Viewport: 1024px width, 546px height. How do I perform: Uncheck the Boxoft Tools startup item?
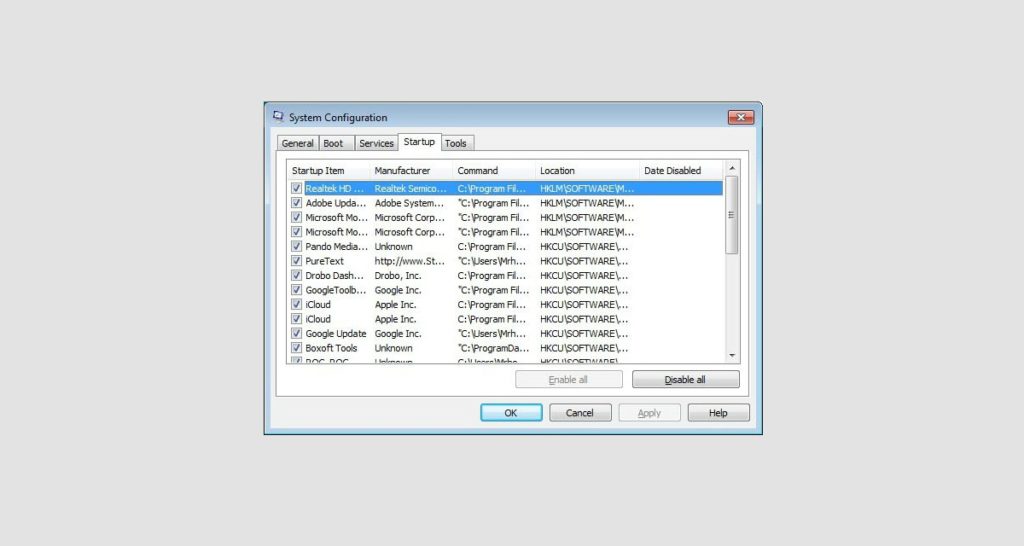[x=296, y=348]
